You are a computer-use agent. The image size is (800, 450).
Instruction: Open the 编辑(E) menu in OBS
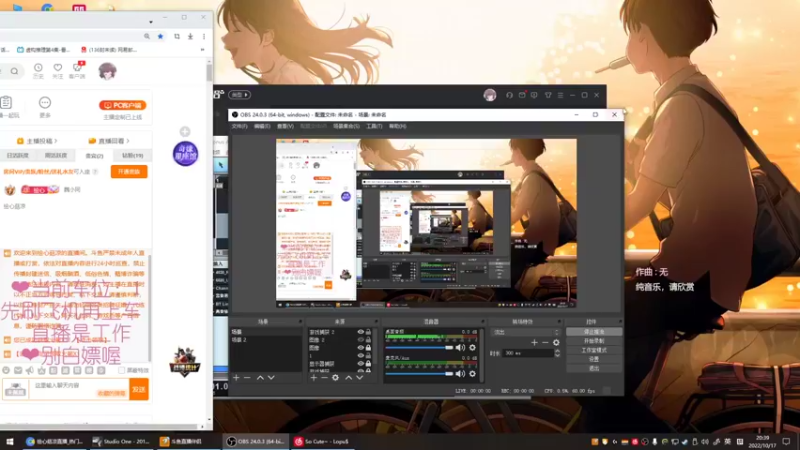pos(262,126)
